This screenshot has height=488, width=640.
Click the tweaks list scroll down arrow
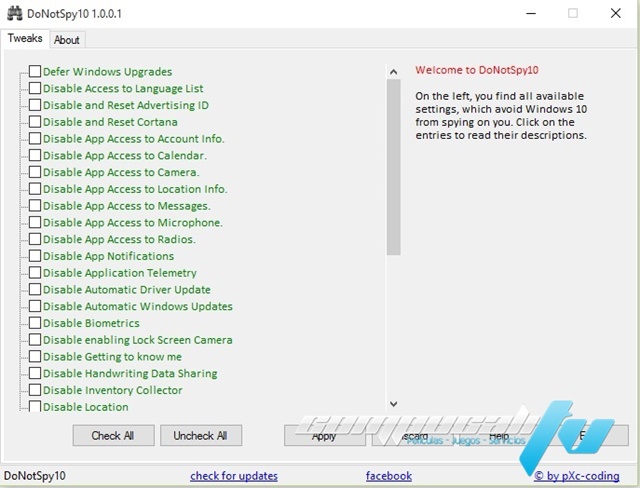pos(393,404)
